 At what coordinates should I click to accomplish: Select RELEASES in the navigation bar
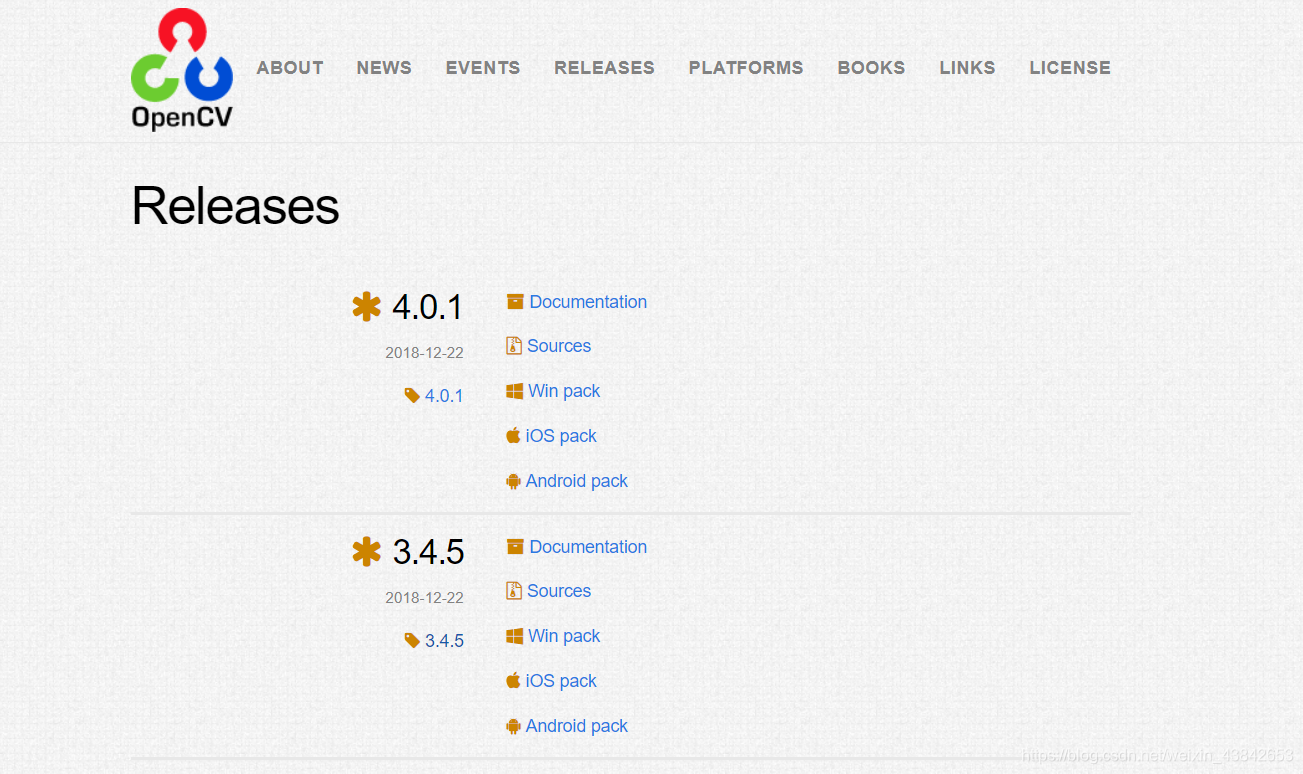point(604,68)
